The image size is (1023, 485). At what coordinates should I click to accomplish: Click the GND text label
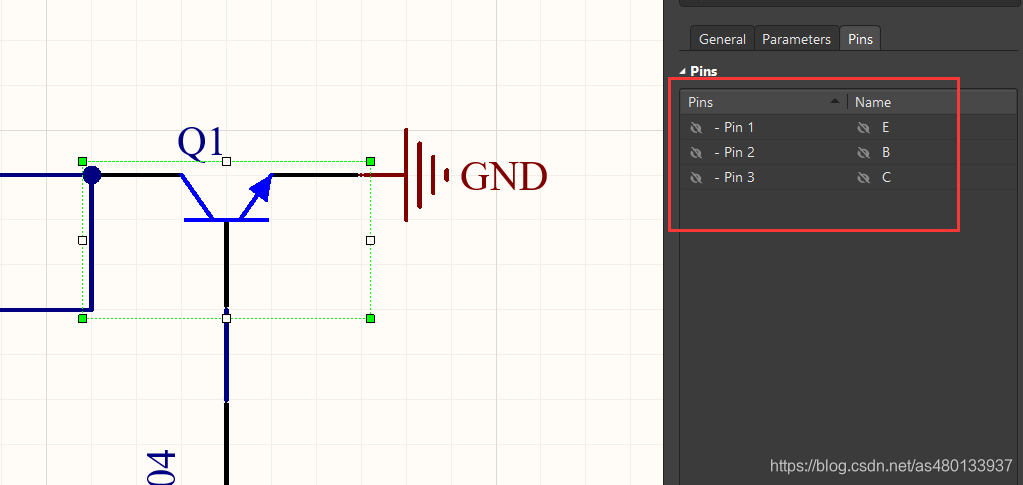point(503,177)
